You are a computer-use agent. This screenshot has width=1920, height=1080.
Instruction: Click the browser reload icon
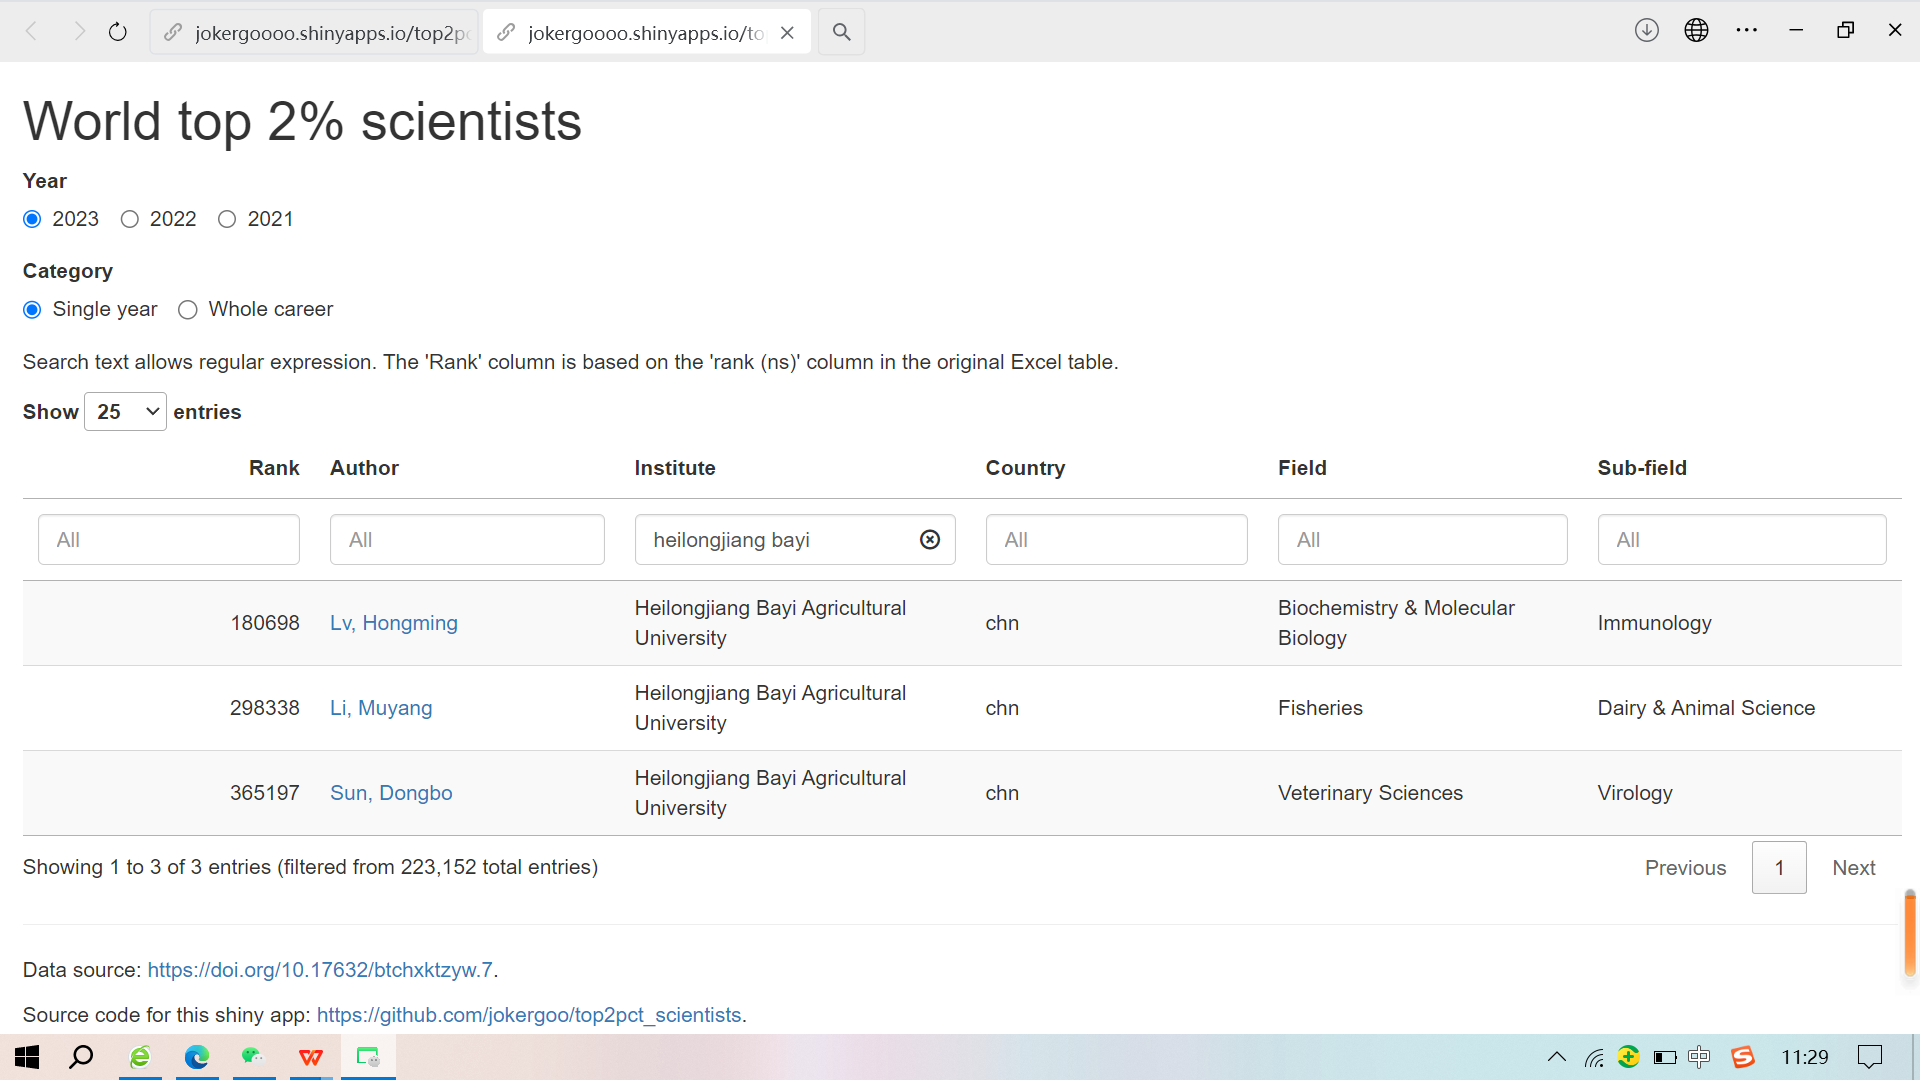(118, 32)
